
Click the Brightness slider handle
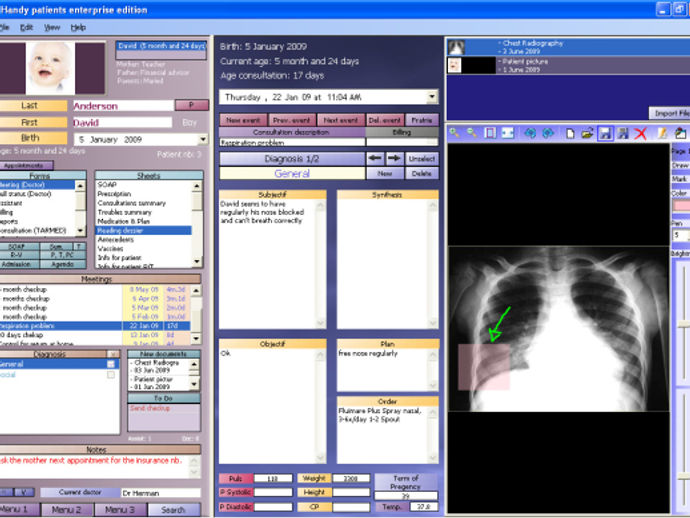683,324
